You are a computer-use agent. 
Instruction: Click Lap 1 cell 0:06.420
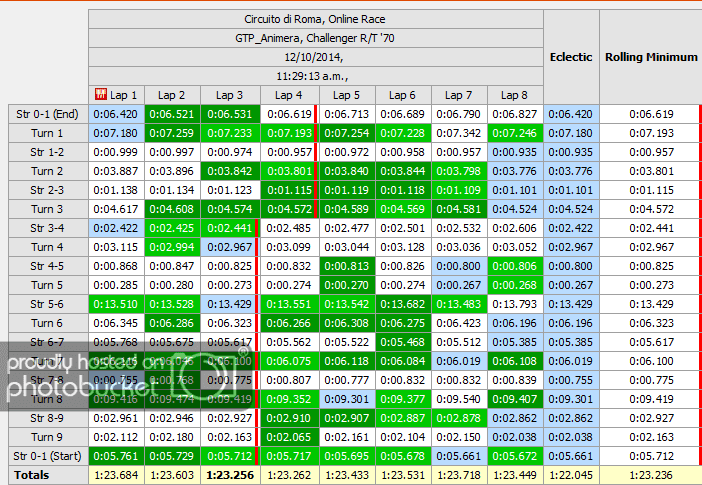point(116,114)
